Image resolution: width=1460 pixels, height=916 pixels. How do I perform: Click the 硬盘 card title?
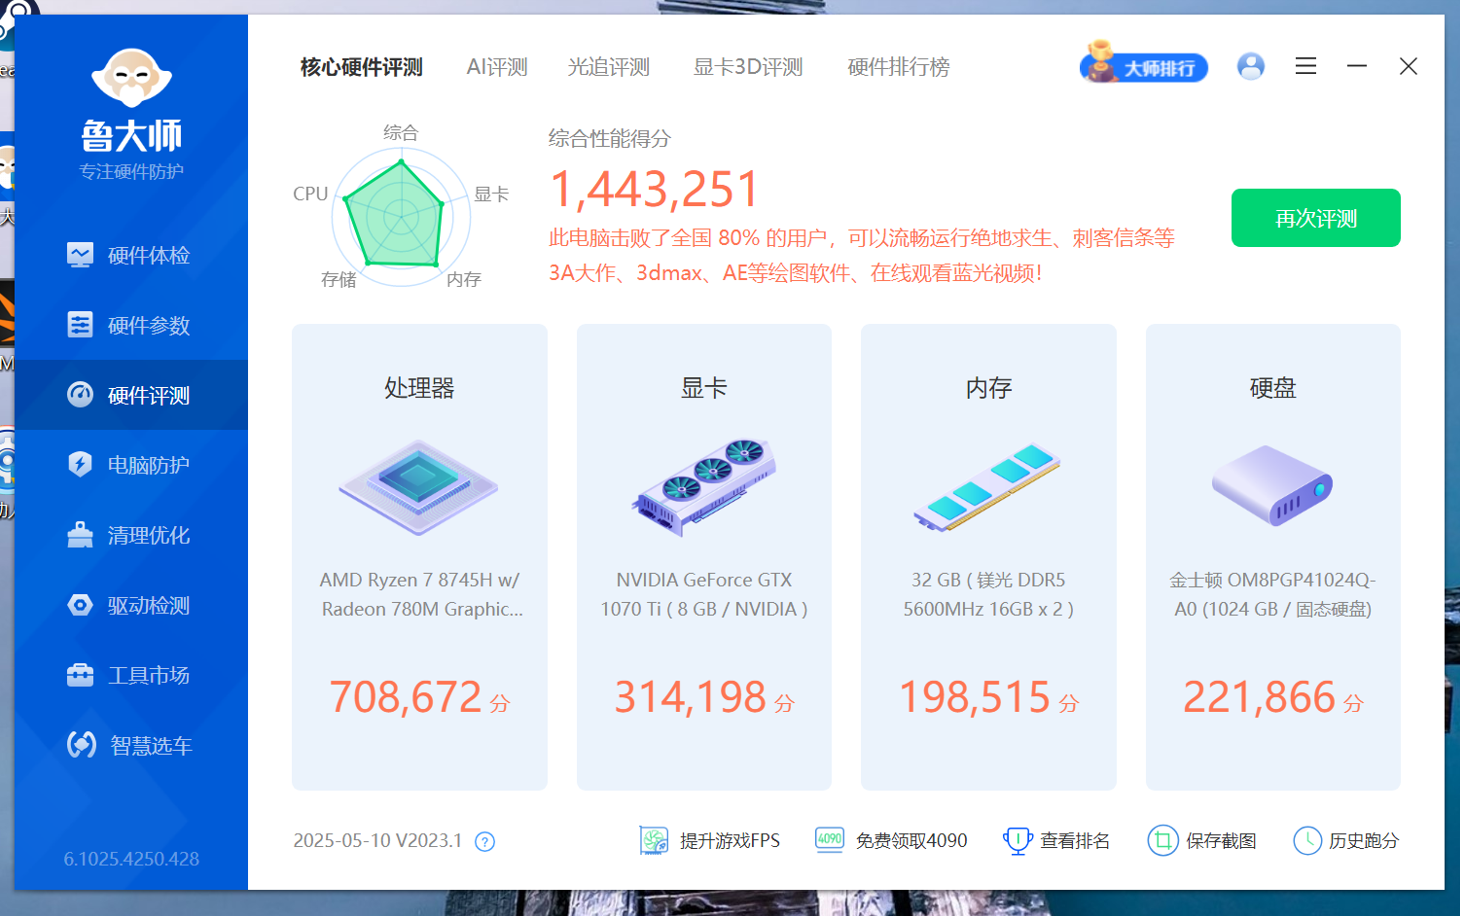click(x=1272, y=388)
